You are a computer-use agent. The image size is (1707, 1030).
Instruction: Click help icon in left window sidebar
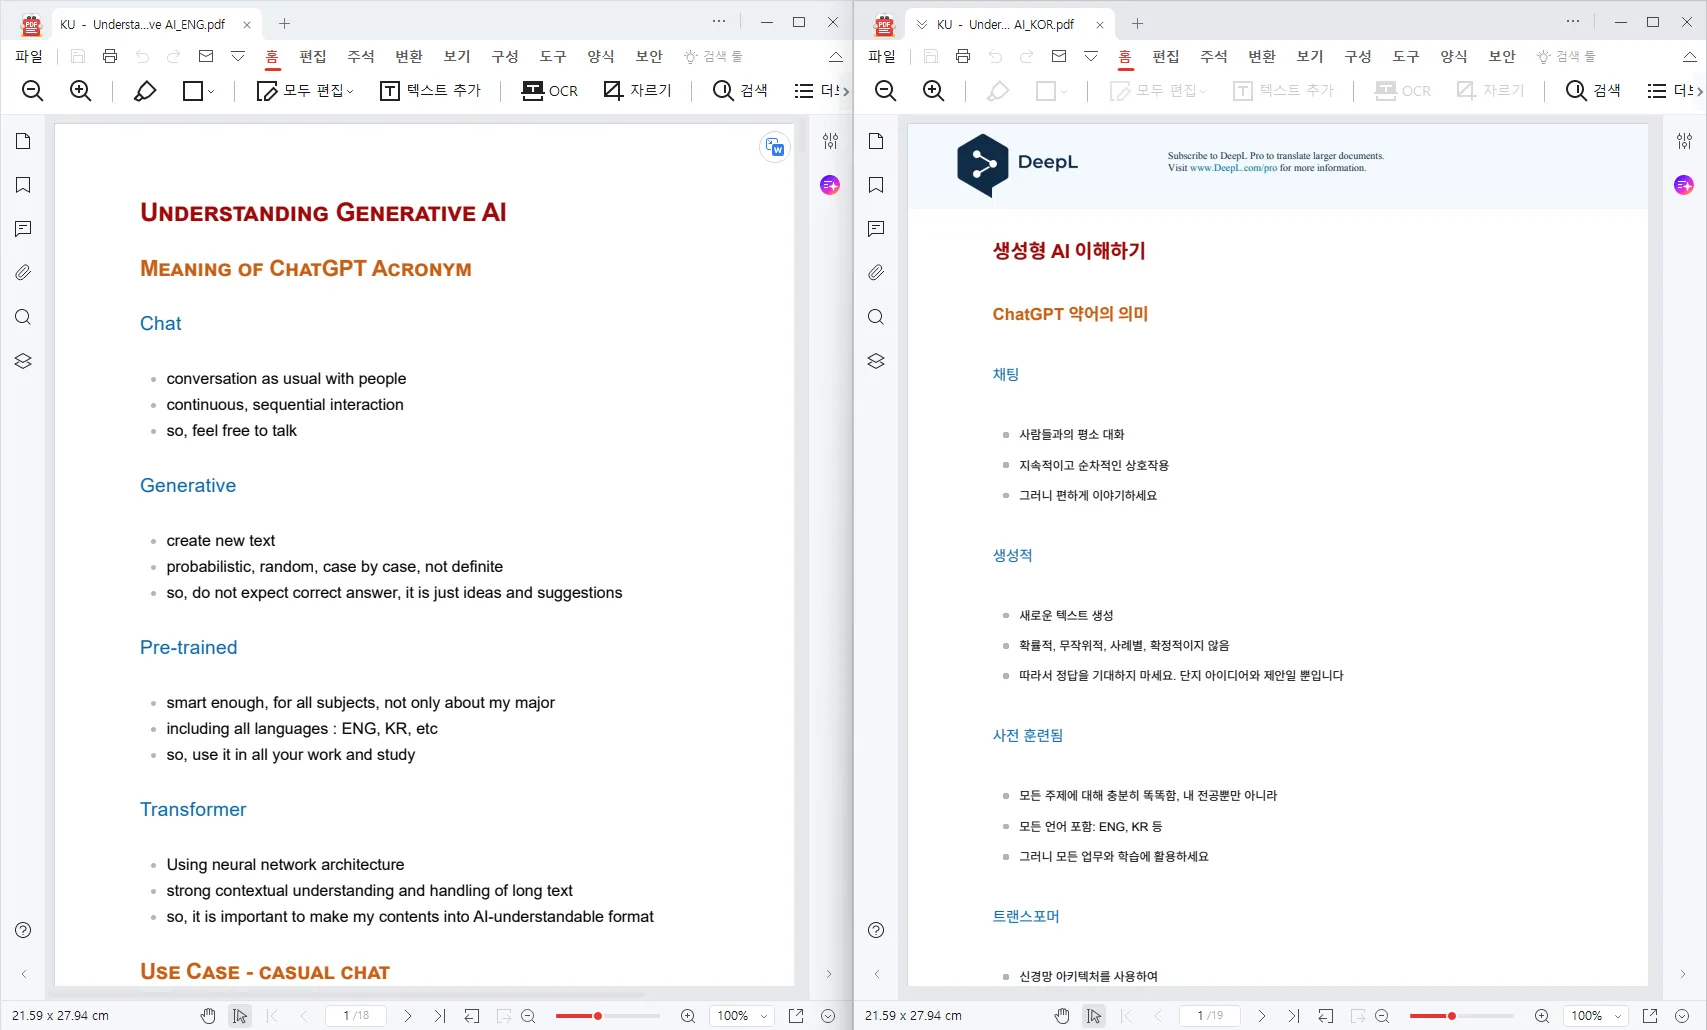coord(23,930)
